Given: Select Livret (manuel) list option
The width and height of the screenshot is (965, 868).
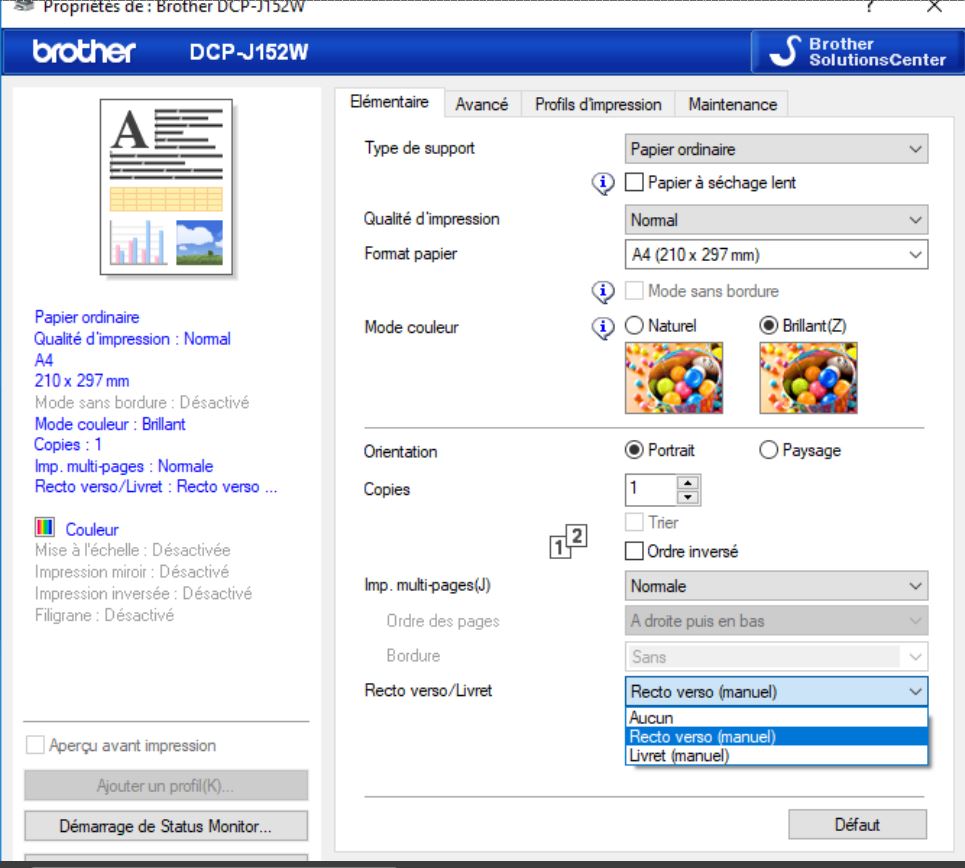Looking at the screenshot, I should click(x=776, y=755).
